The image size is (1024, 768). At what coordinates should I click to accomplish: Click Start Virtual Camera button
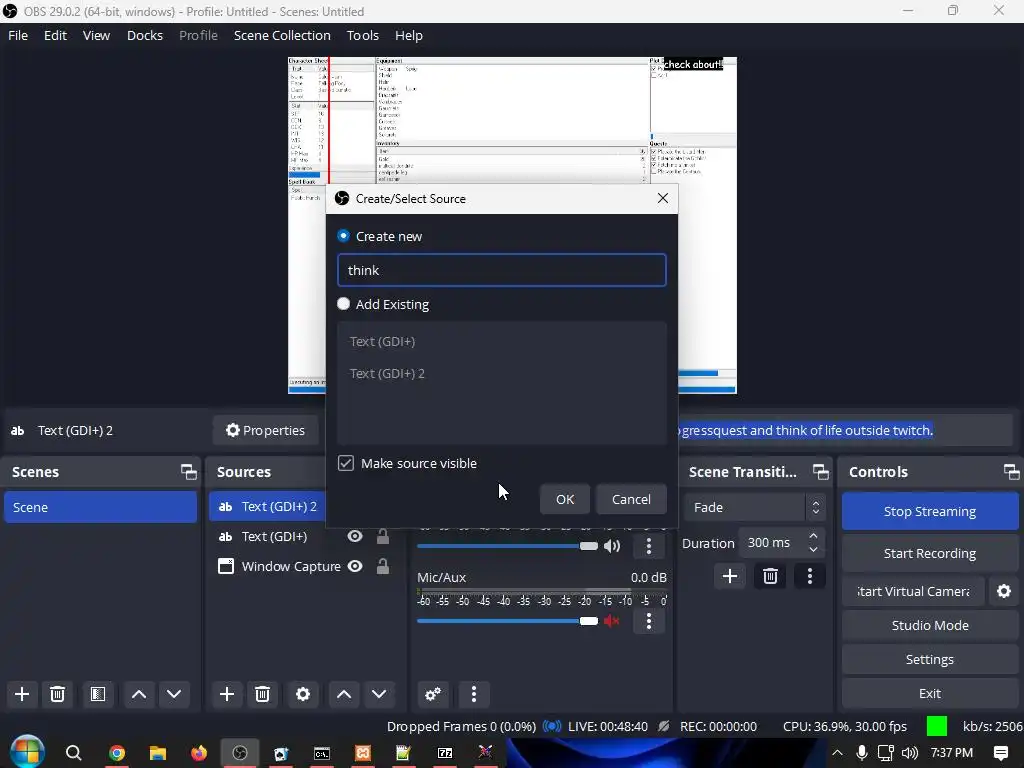pos(913,592)
